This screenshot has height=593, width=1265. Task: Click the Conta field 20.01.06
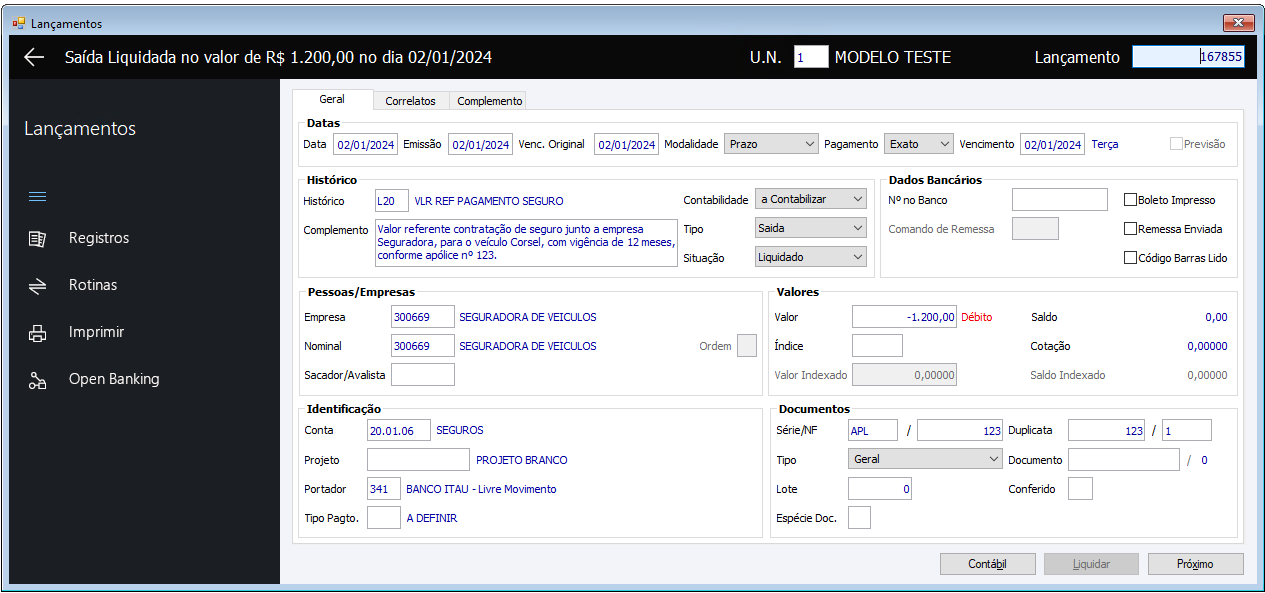click(x=399, y=430)
